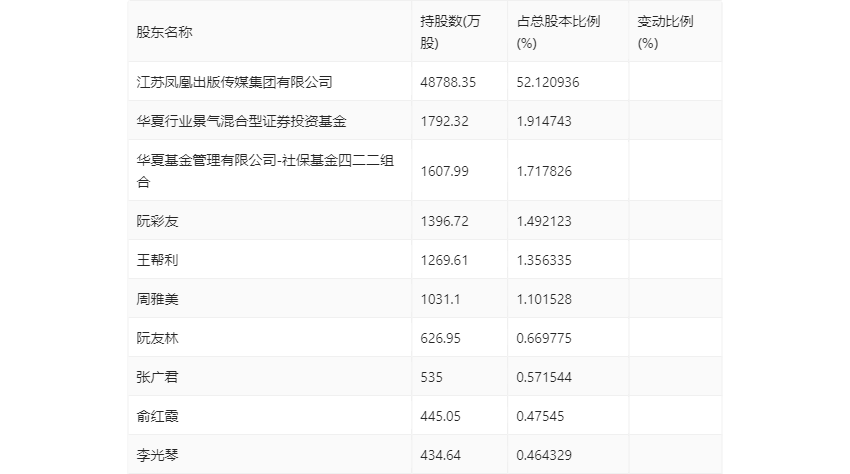Click the holding value 1607.99

click(x=444, y=171)
